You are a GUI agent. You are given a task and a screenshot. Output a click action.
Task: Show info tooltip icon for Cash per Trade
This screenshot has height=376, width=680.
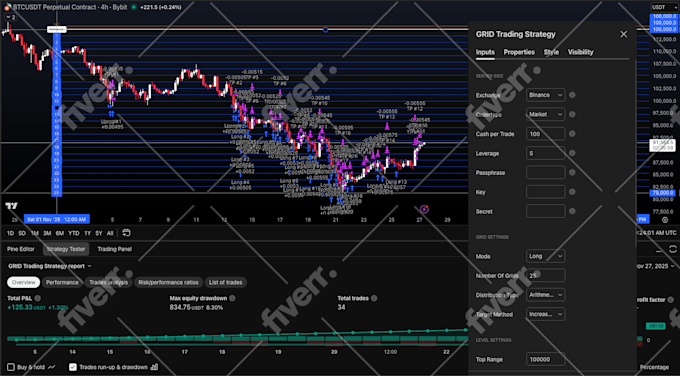572,134
